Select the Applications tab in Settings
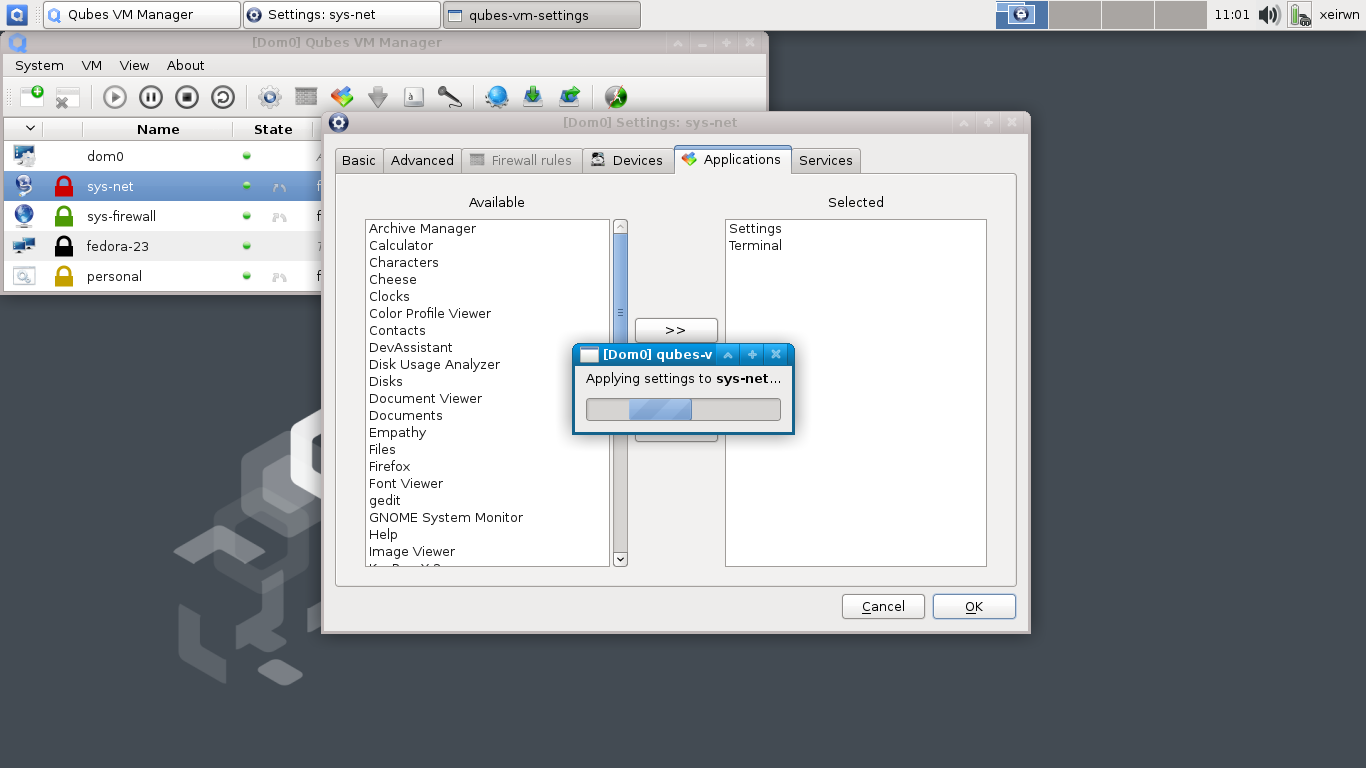This screenshot has width=1366, height=768. pos(732,159)
